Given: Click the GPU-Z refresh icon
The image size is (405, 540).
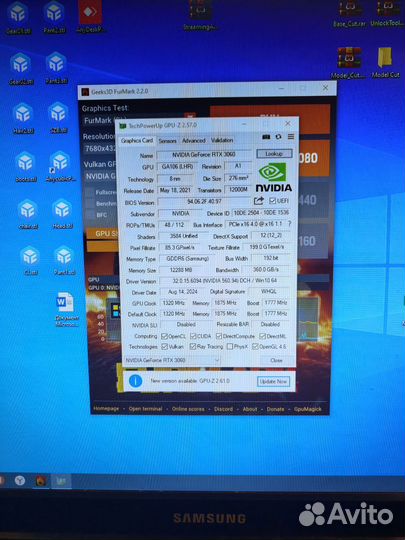Looking at the screenshot, I should (278, 137).
